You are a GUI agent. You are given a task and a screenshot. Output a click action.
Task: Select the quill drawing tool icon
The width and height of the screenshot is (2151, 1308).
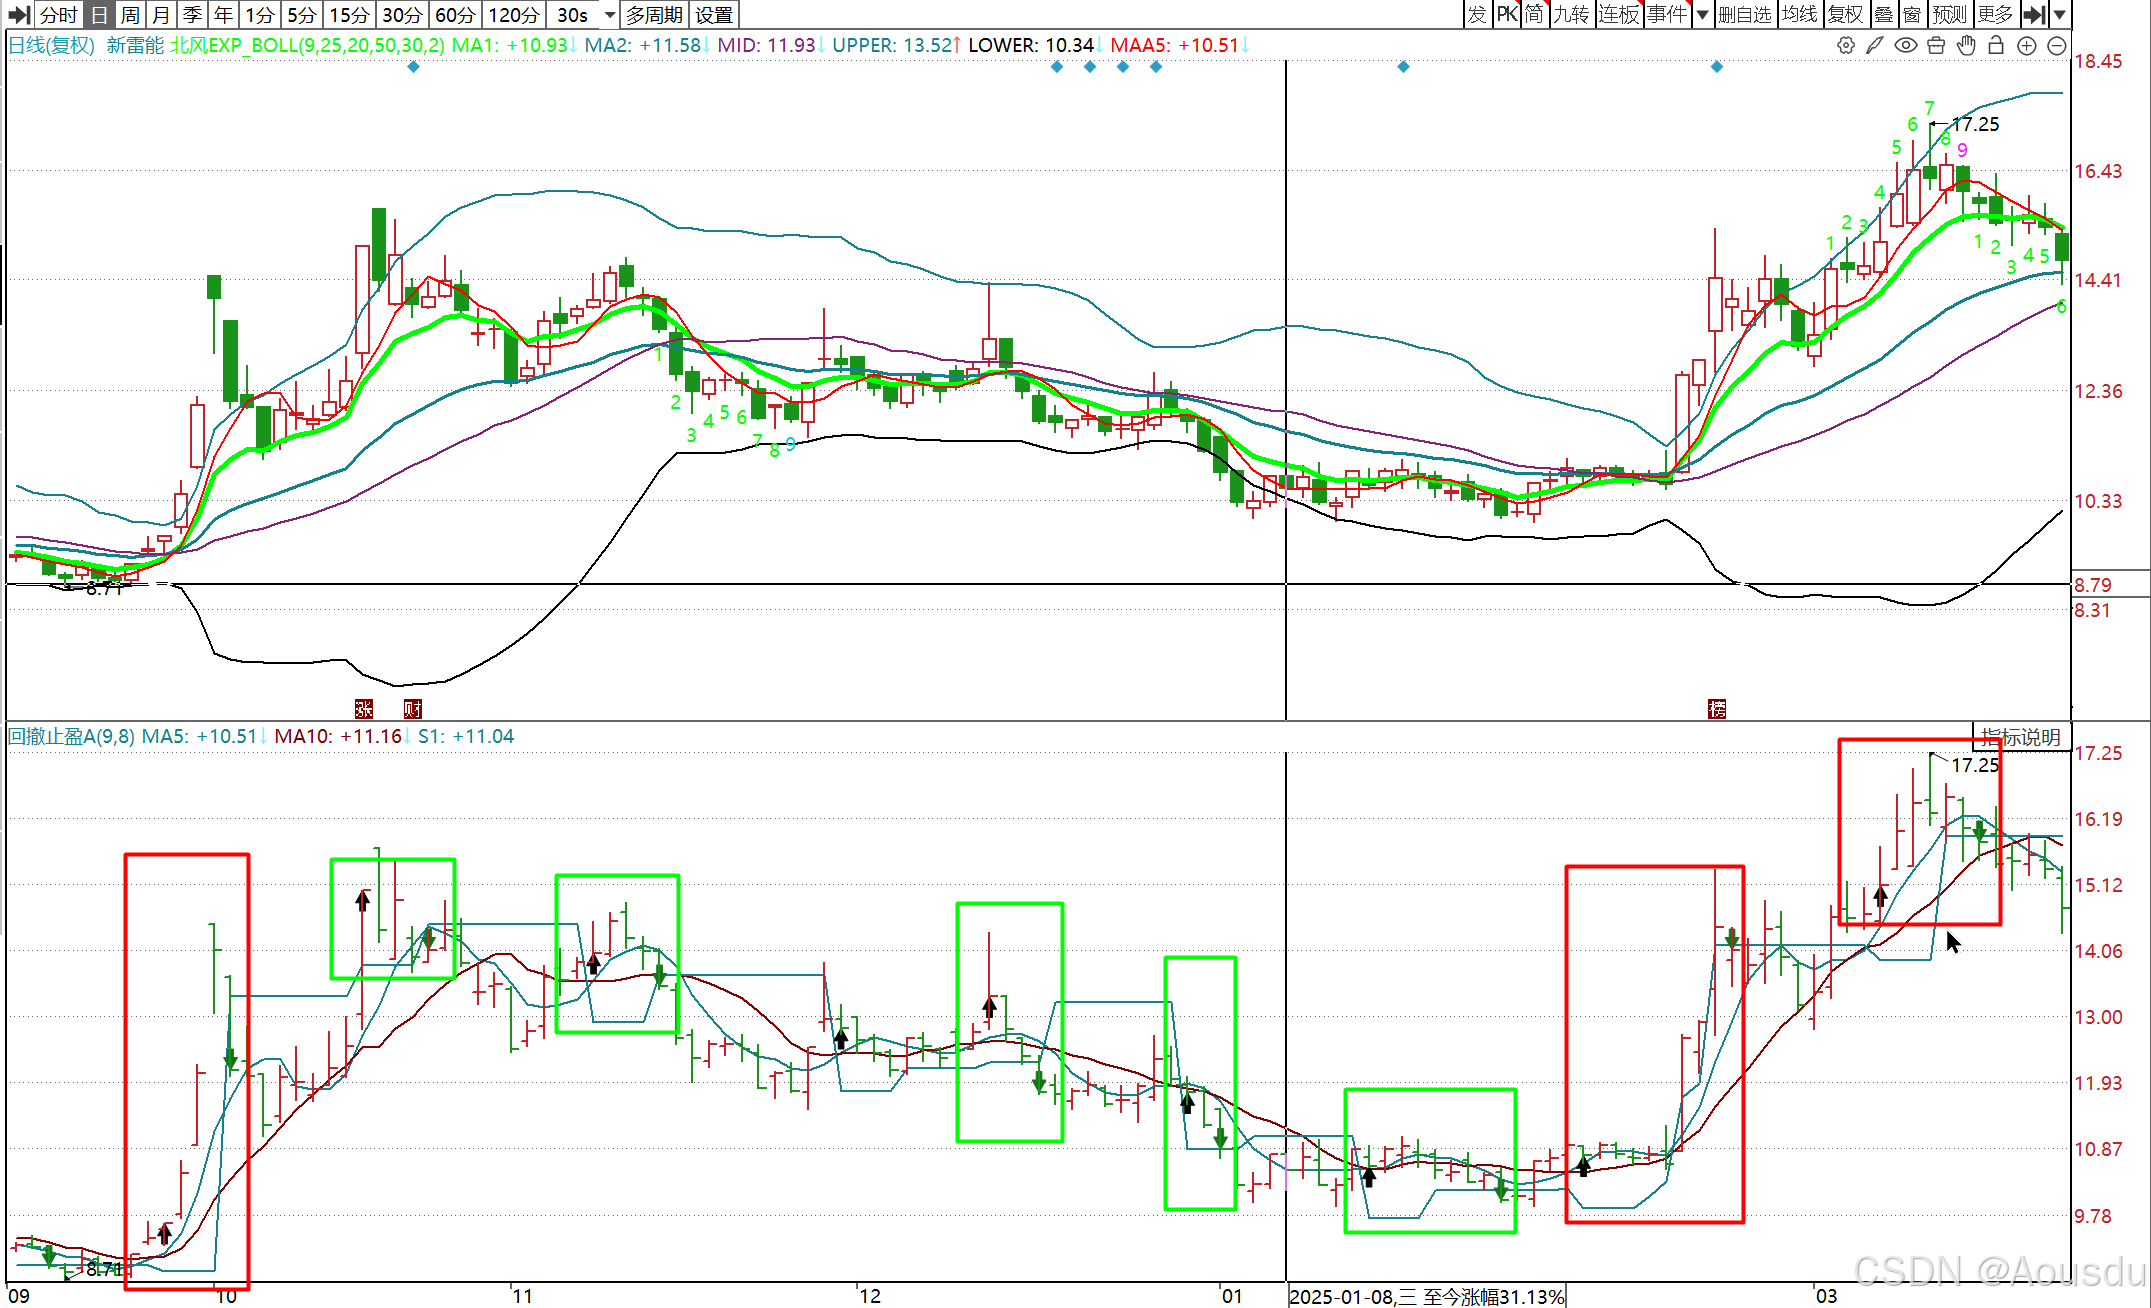(1875, 45)
